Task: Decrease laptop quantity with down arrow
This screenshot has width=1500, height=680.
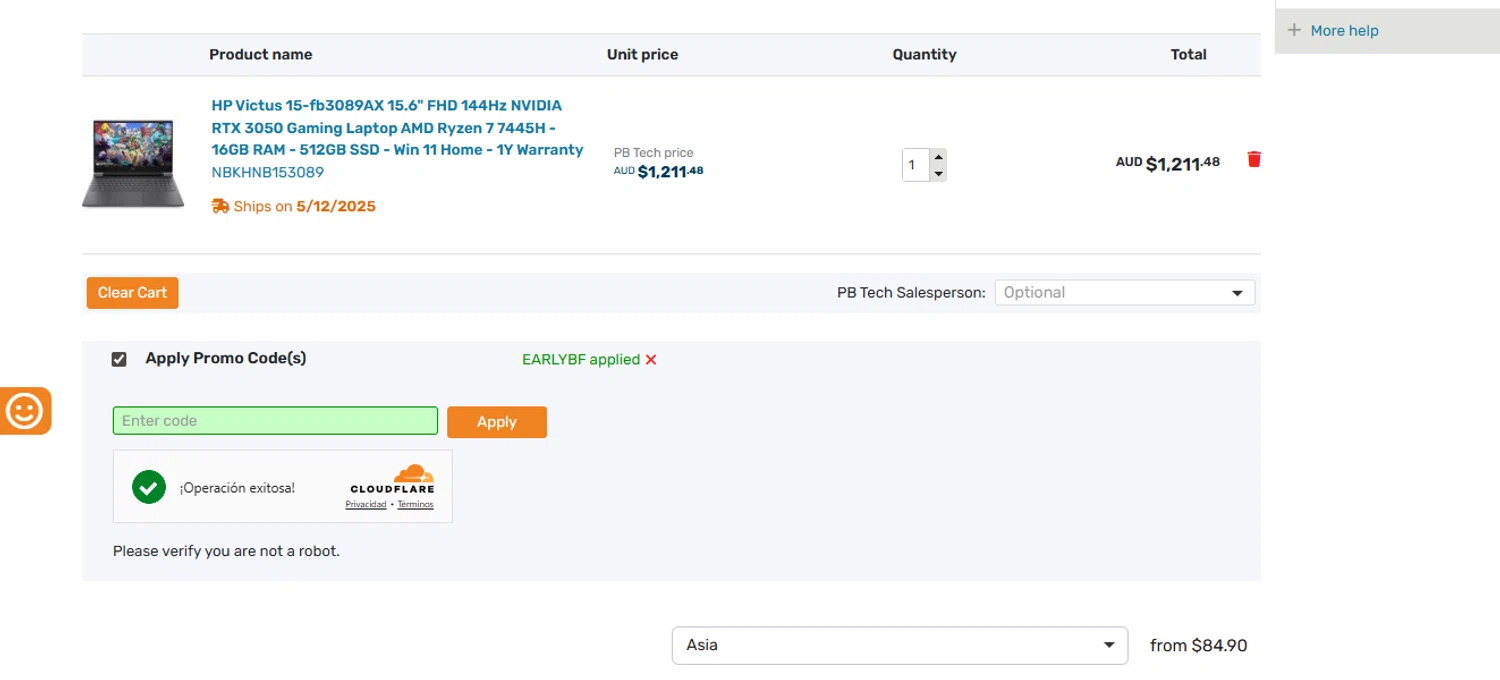Action: [x=938, y=174]
